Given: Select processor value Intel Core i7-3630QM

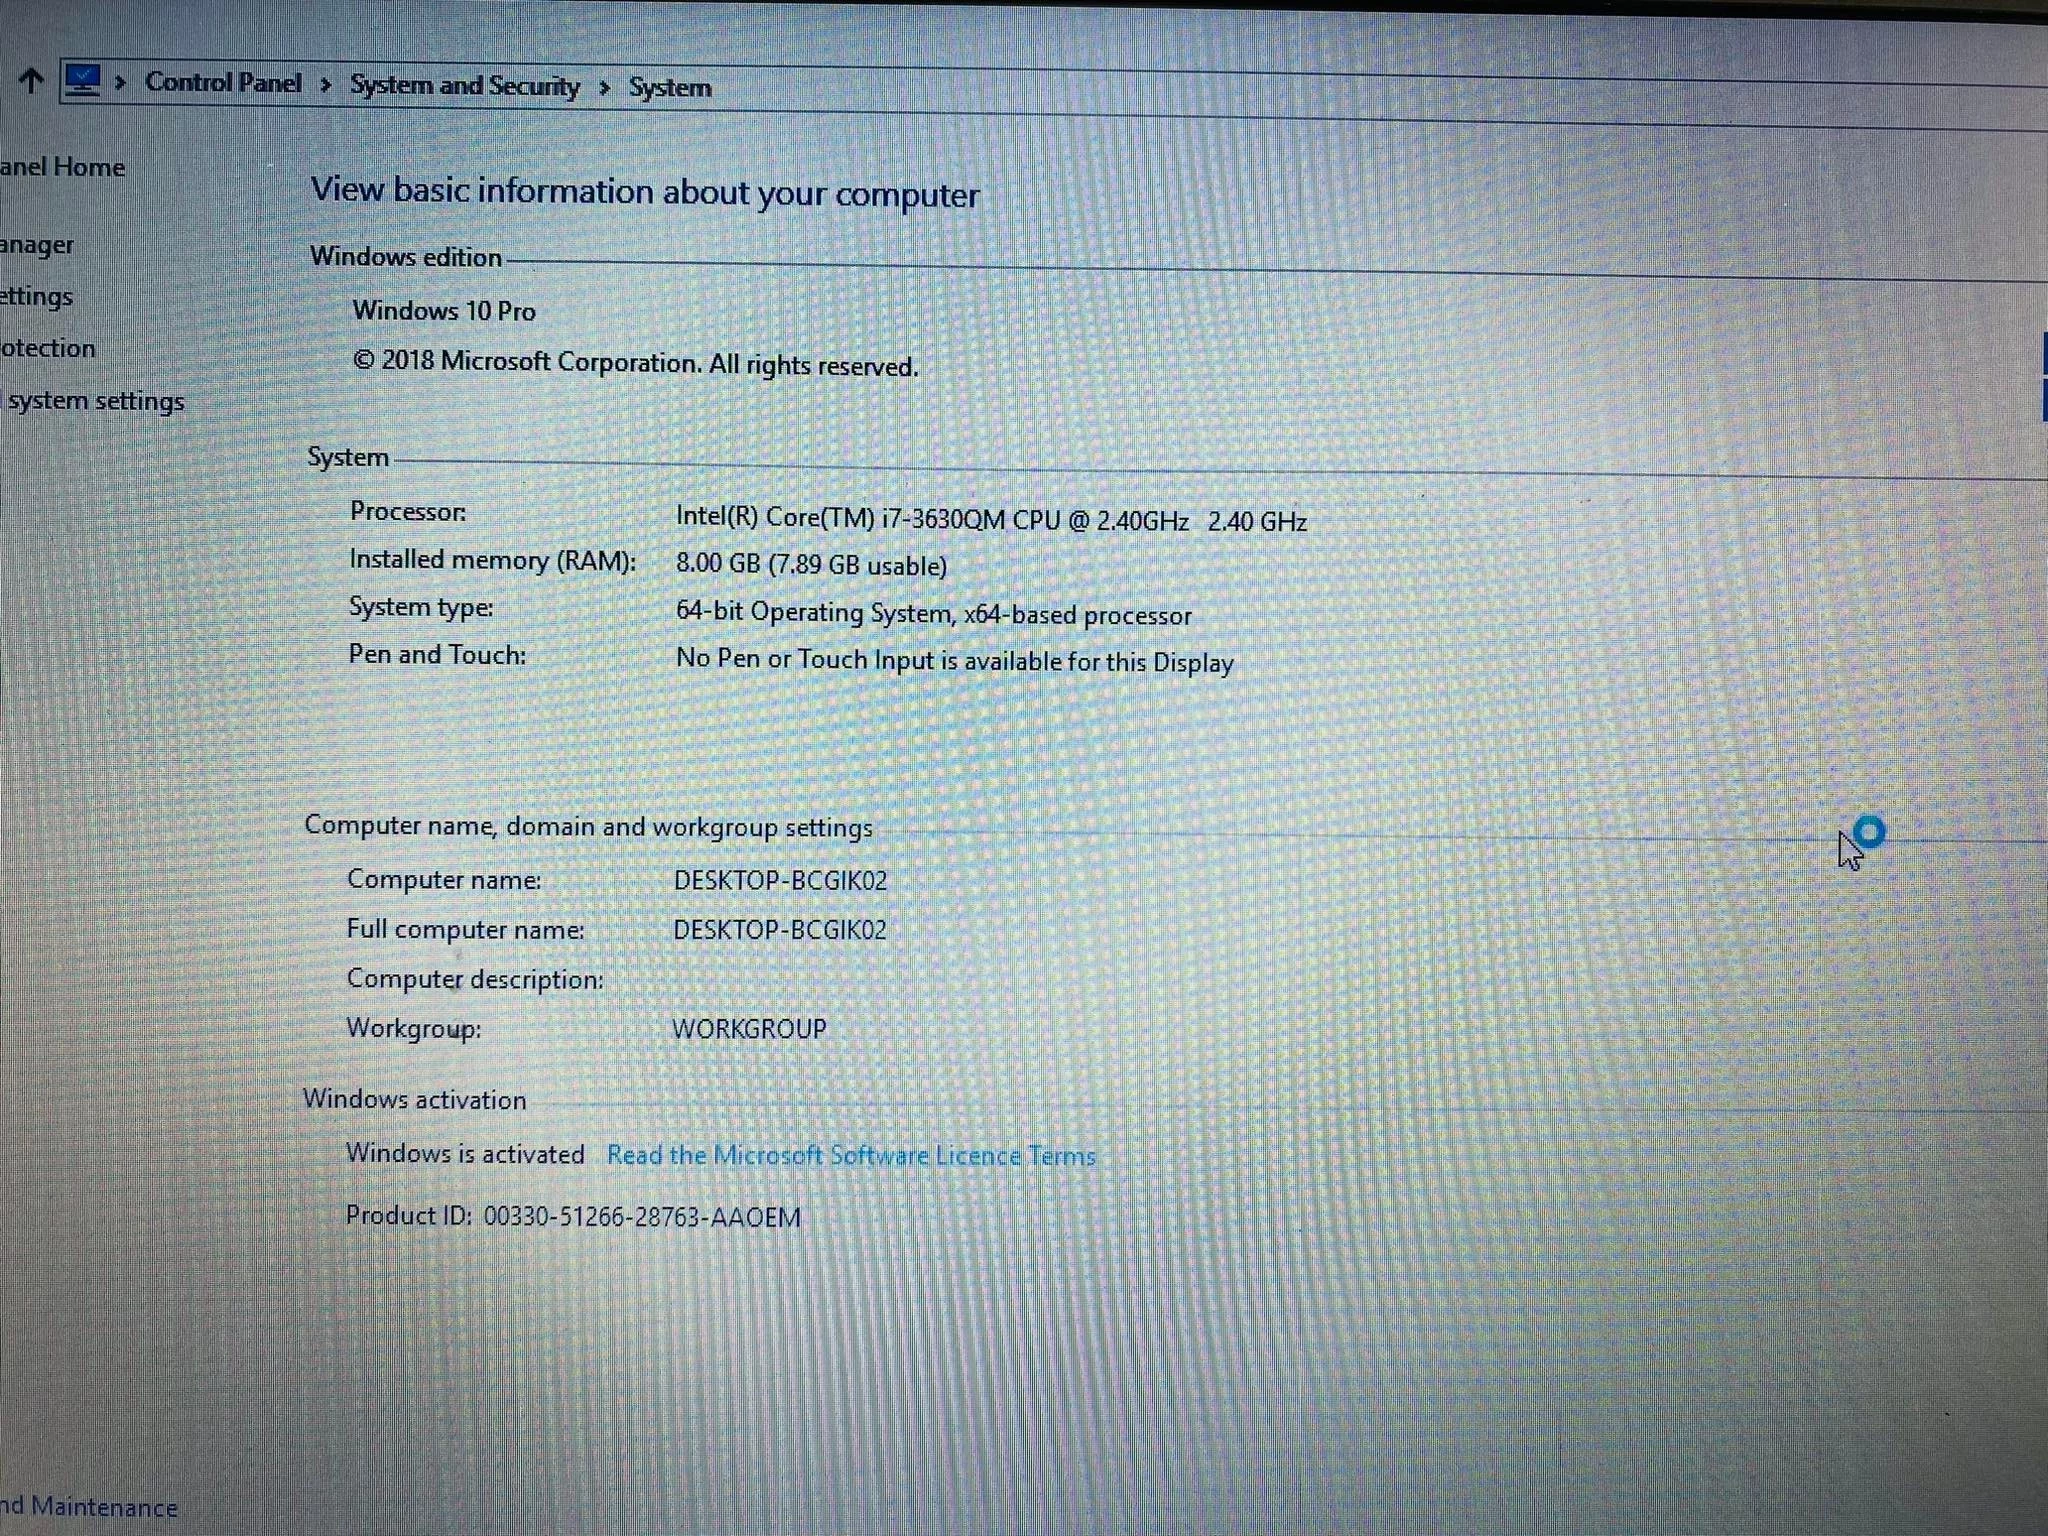Looking at the screenshot, I should pos(991,519).
